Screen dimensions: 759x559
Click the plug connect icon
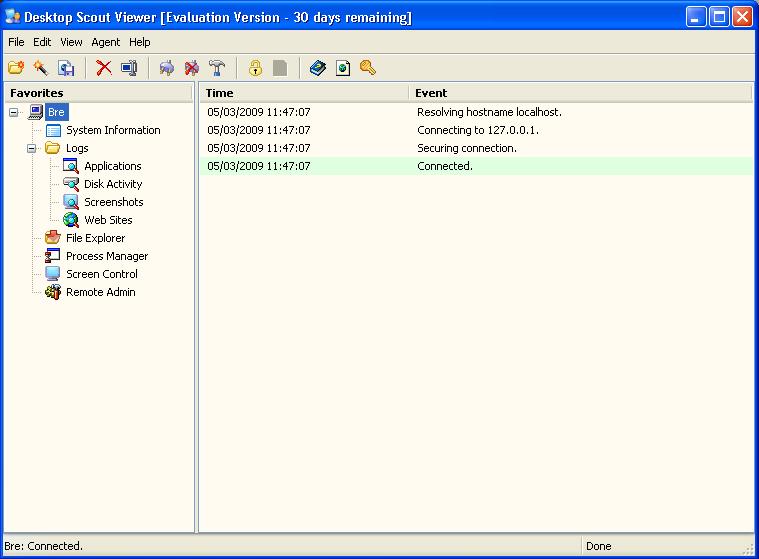click(167, 68)
